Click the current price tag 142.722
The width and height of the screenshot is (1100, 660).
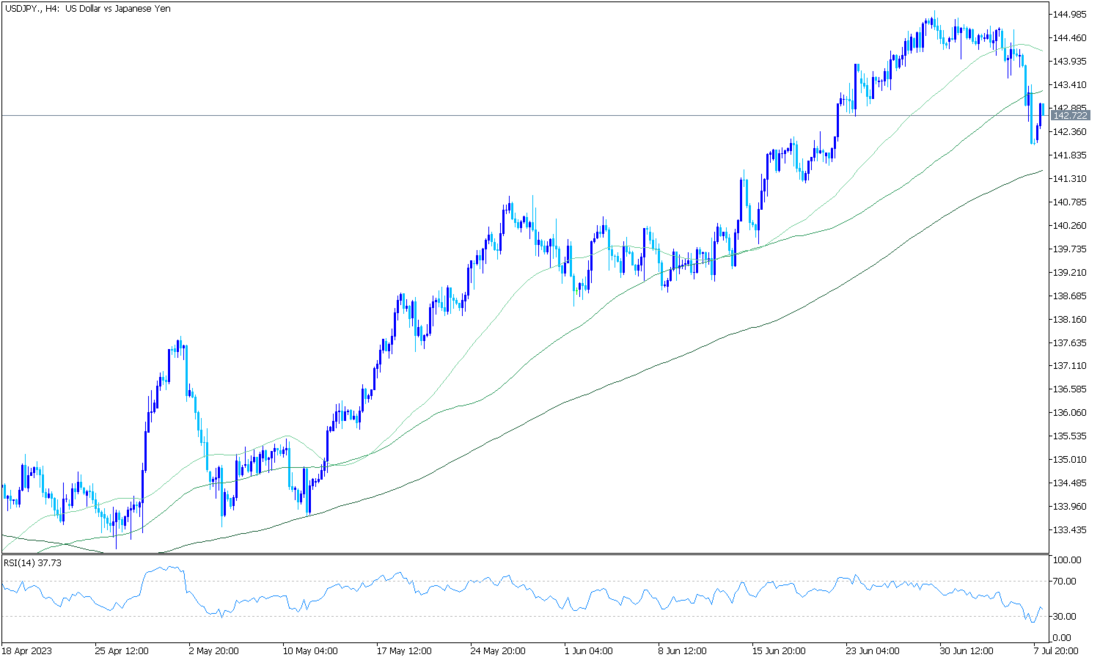[1071, 115]
